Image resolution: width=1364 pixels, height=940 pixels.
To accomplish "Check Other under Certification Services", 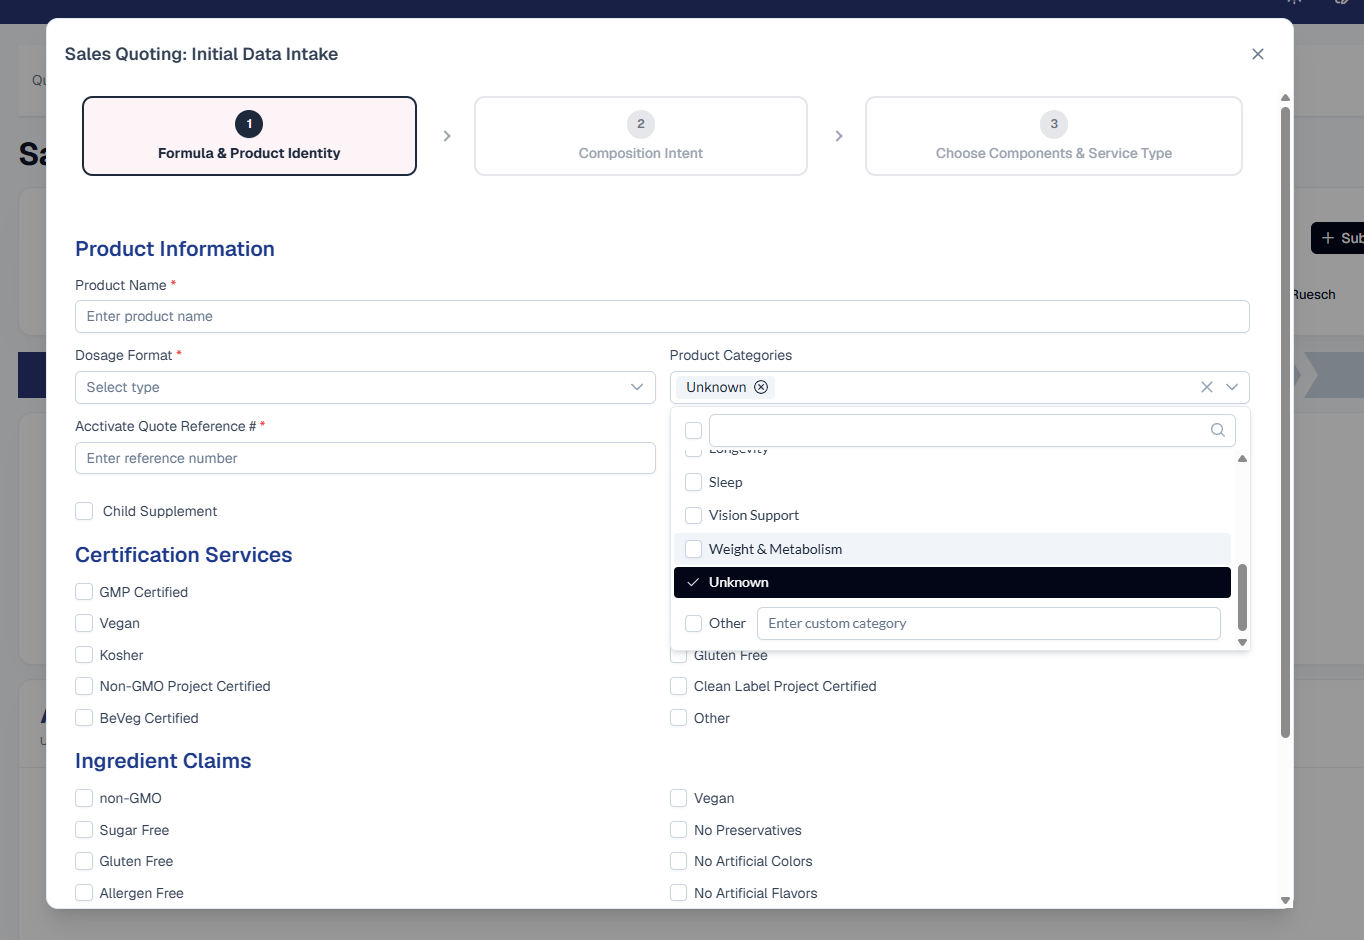I will pyautogui.click(x=678, y=718).
